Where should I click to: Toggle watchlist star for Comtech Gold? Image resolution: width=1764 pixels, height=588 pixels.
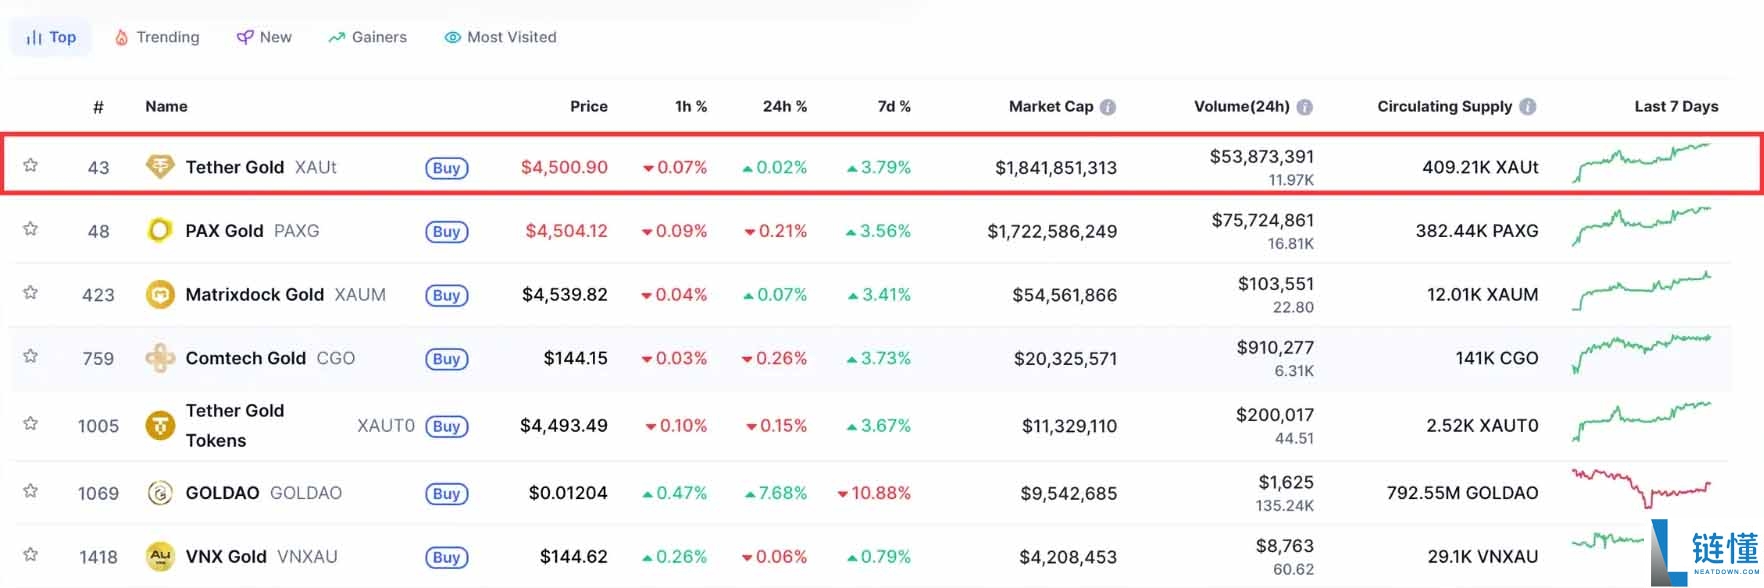click(31, 356)
